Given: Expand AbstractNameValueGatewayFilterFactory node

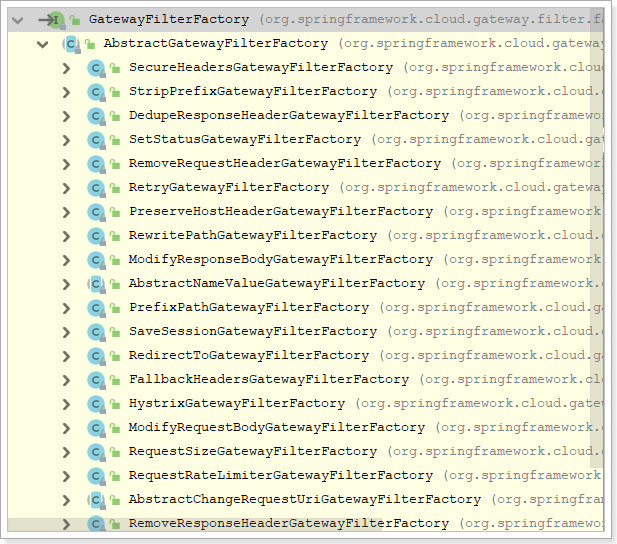Looking at the screenshot, I should click(x=66, y=285).
